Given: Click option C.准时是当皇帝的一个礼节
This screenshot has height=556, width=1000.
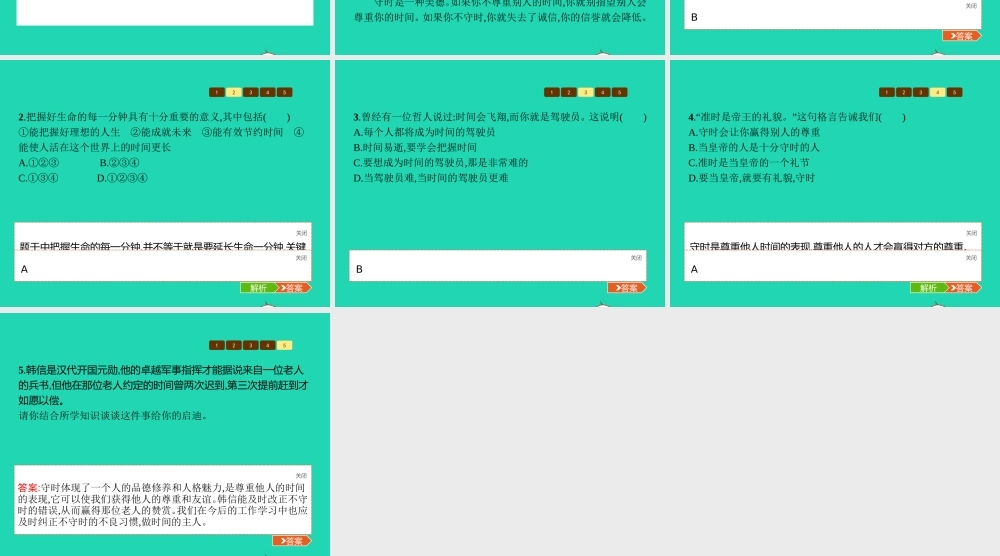Looking at the screenshot, I should coord(749,163).
